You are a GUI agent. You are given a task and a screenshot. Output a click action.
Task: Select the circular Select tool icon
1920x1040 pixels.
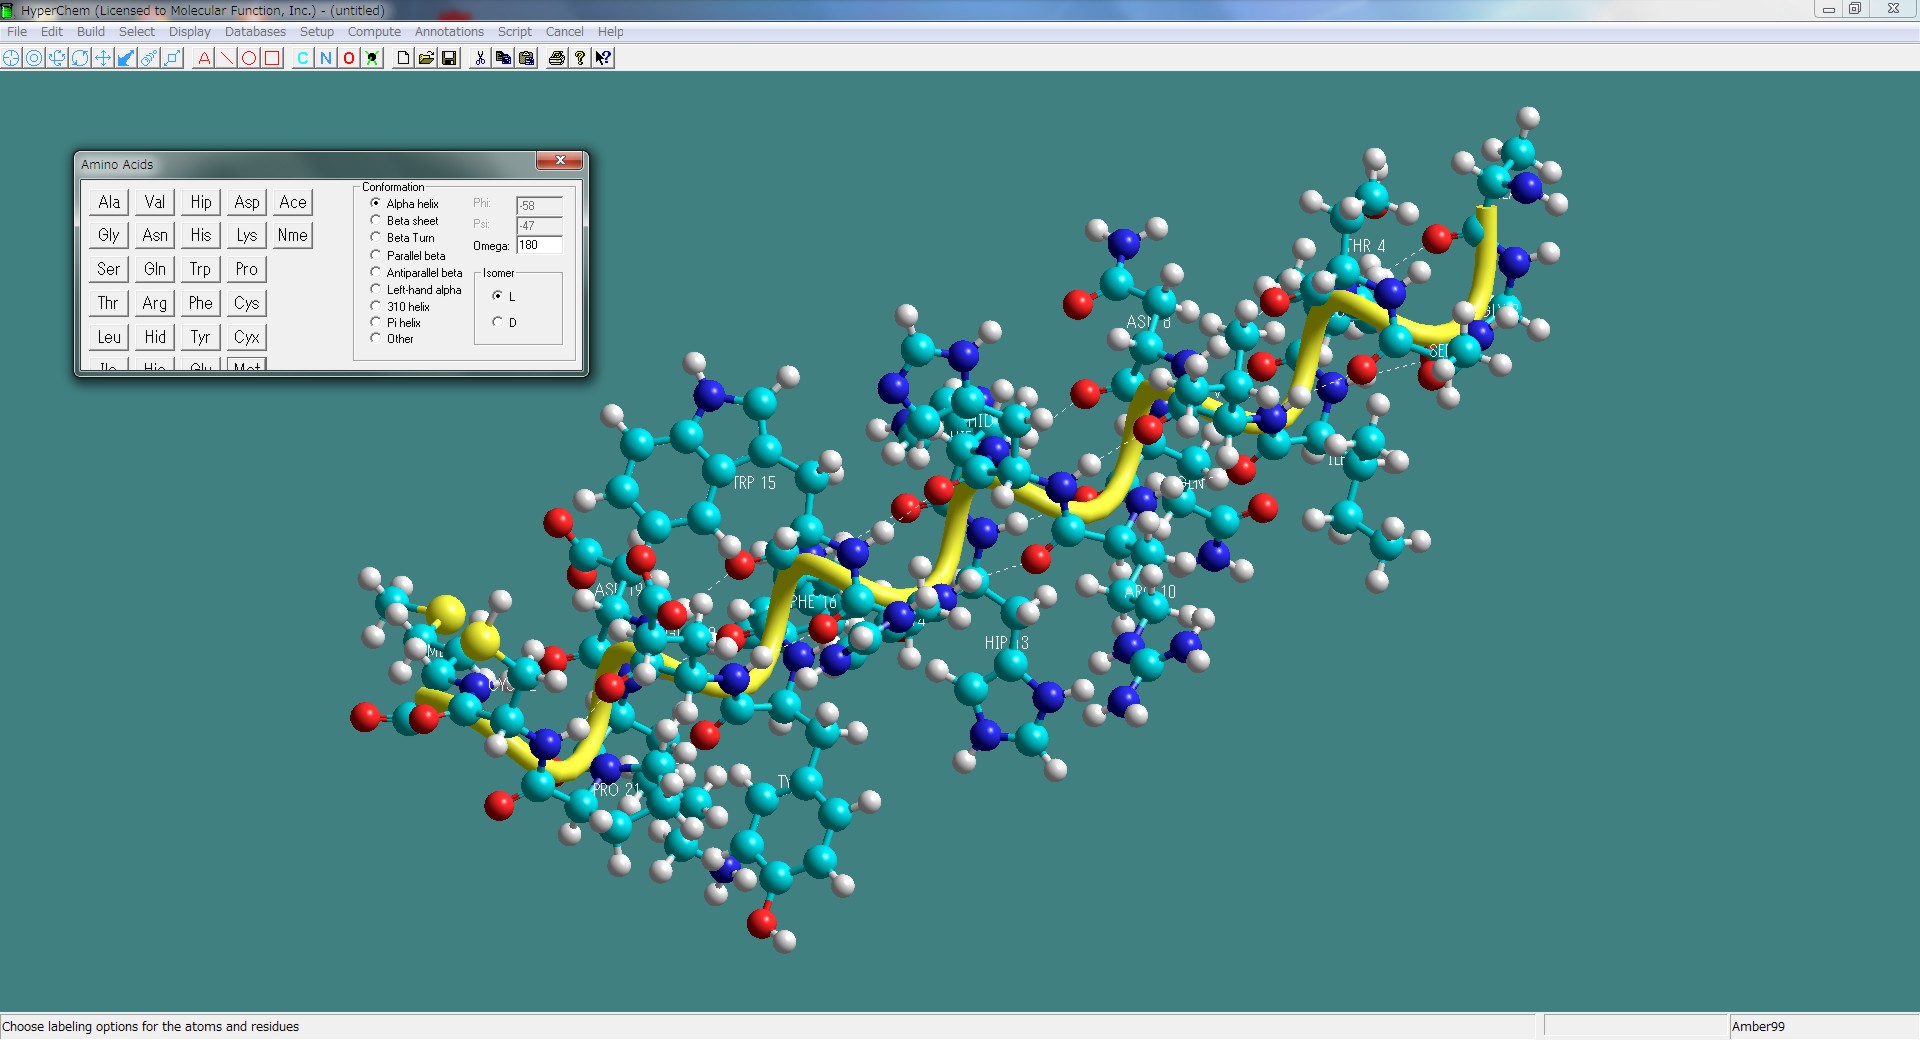pyautogui.click(x=34, y=58)
